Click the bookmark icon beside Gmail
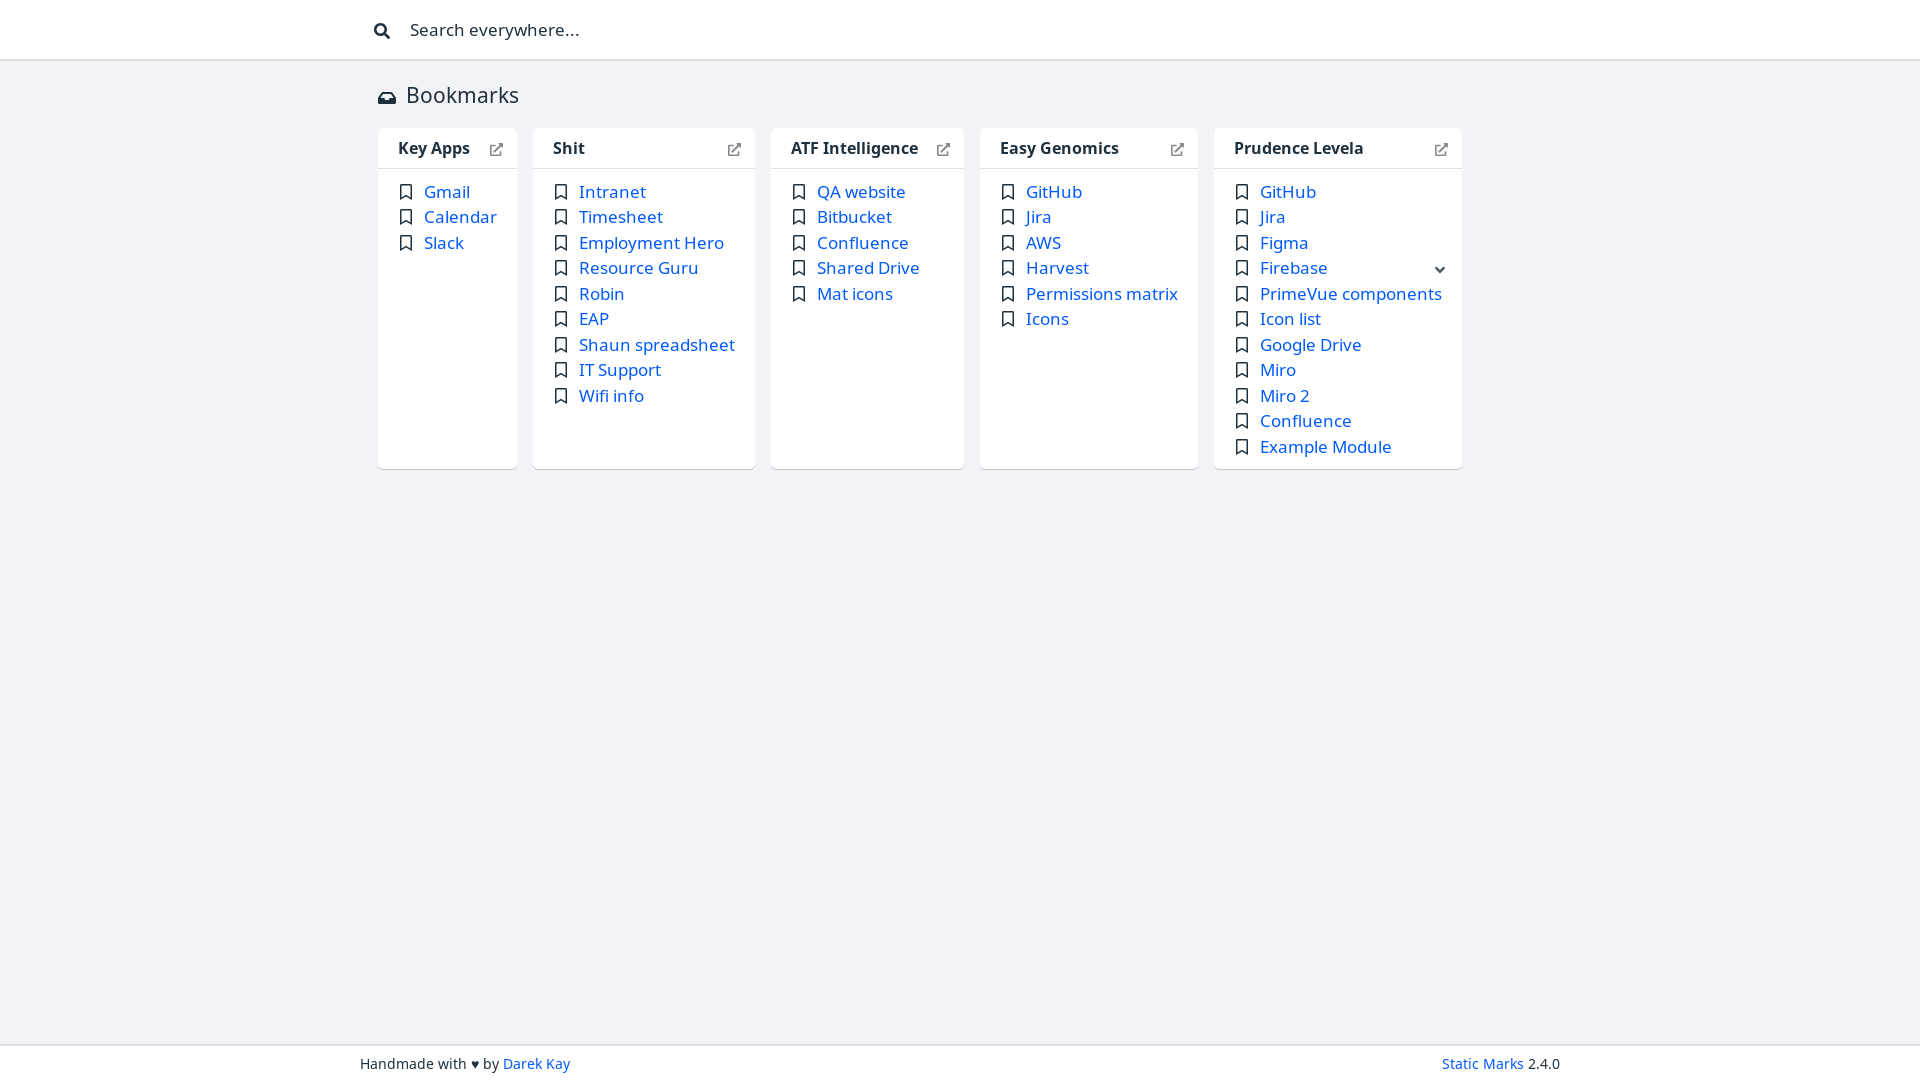The image size is (1920, 1080). [x=406, y=192]
